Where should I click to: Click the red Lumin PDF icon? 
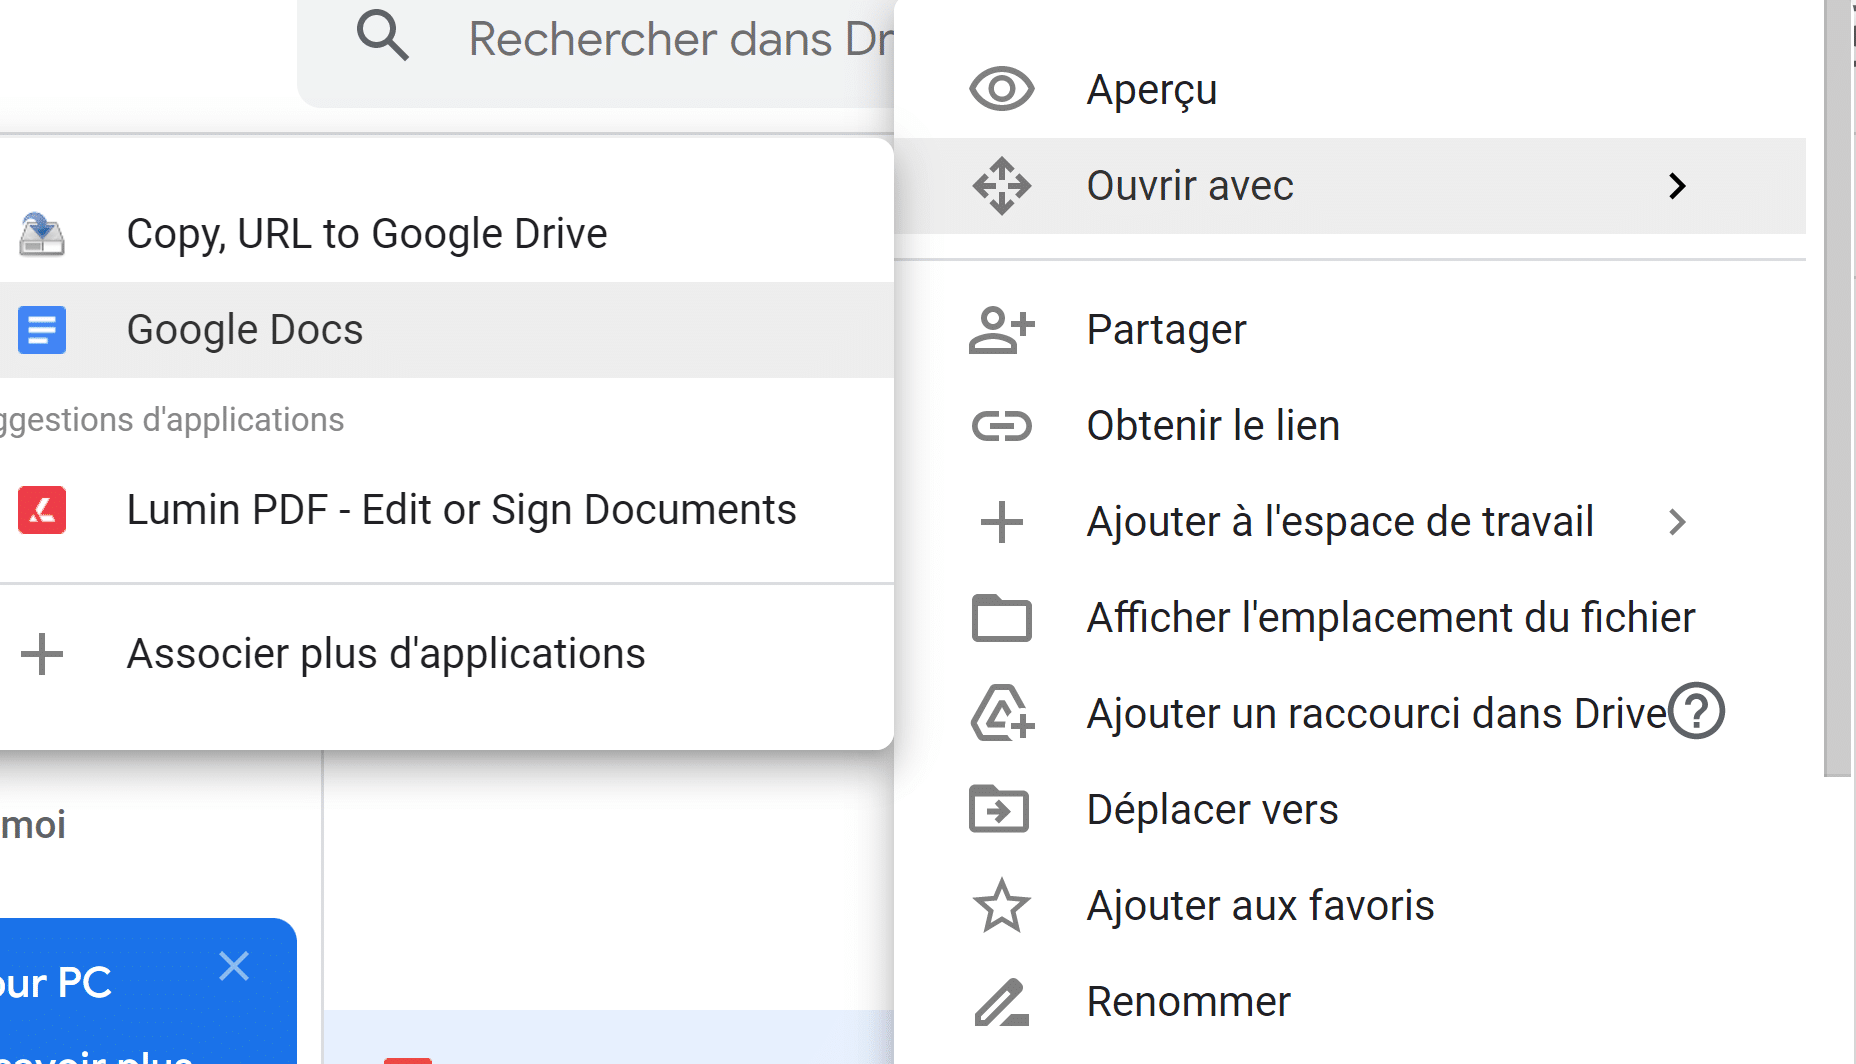pos(42,510)
